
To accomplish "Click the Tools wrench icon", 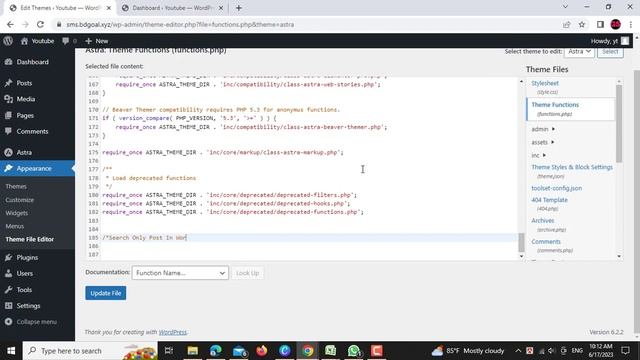I will (9, 290).
